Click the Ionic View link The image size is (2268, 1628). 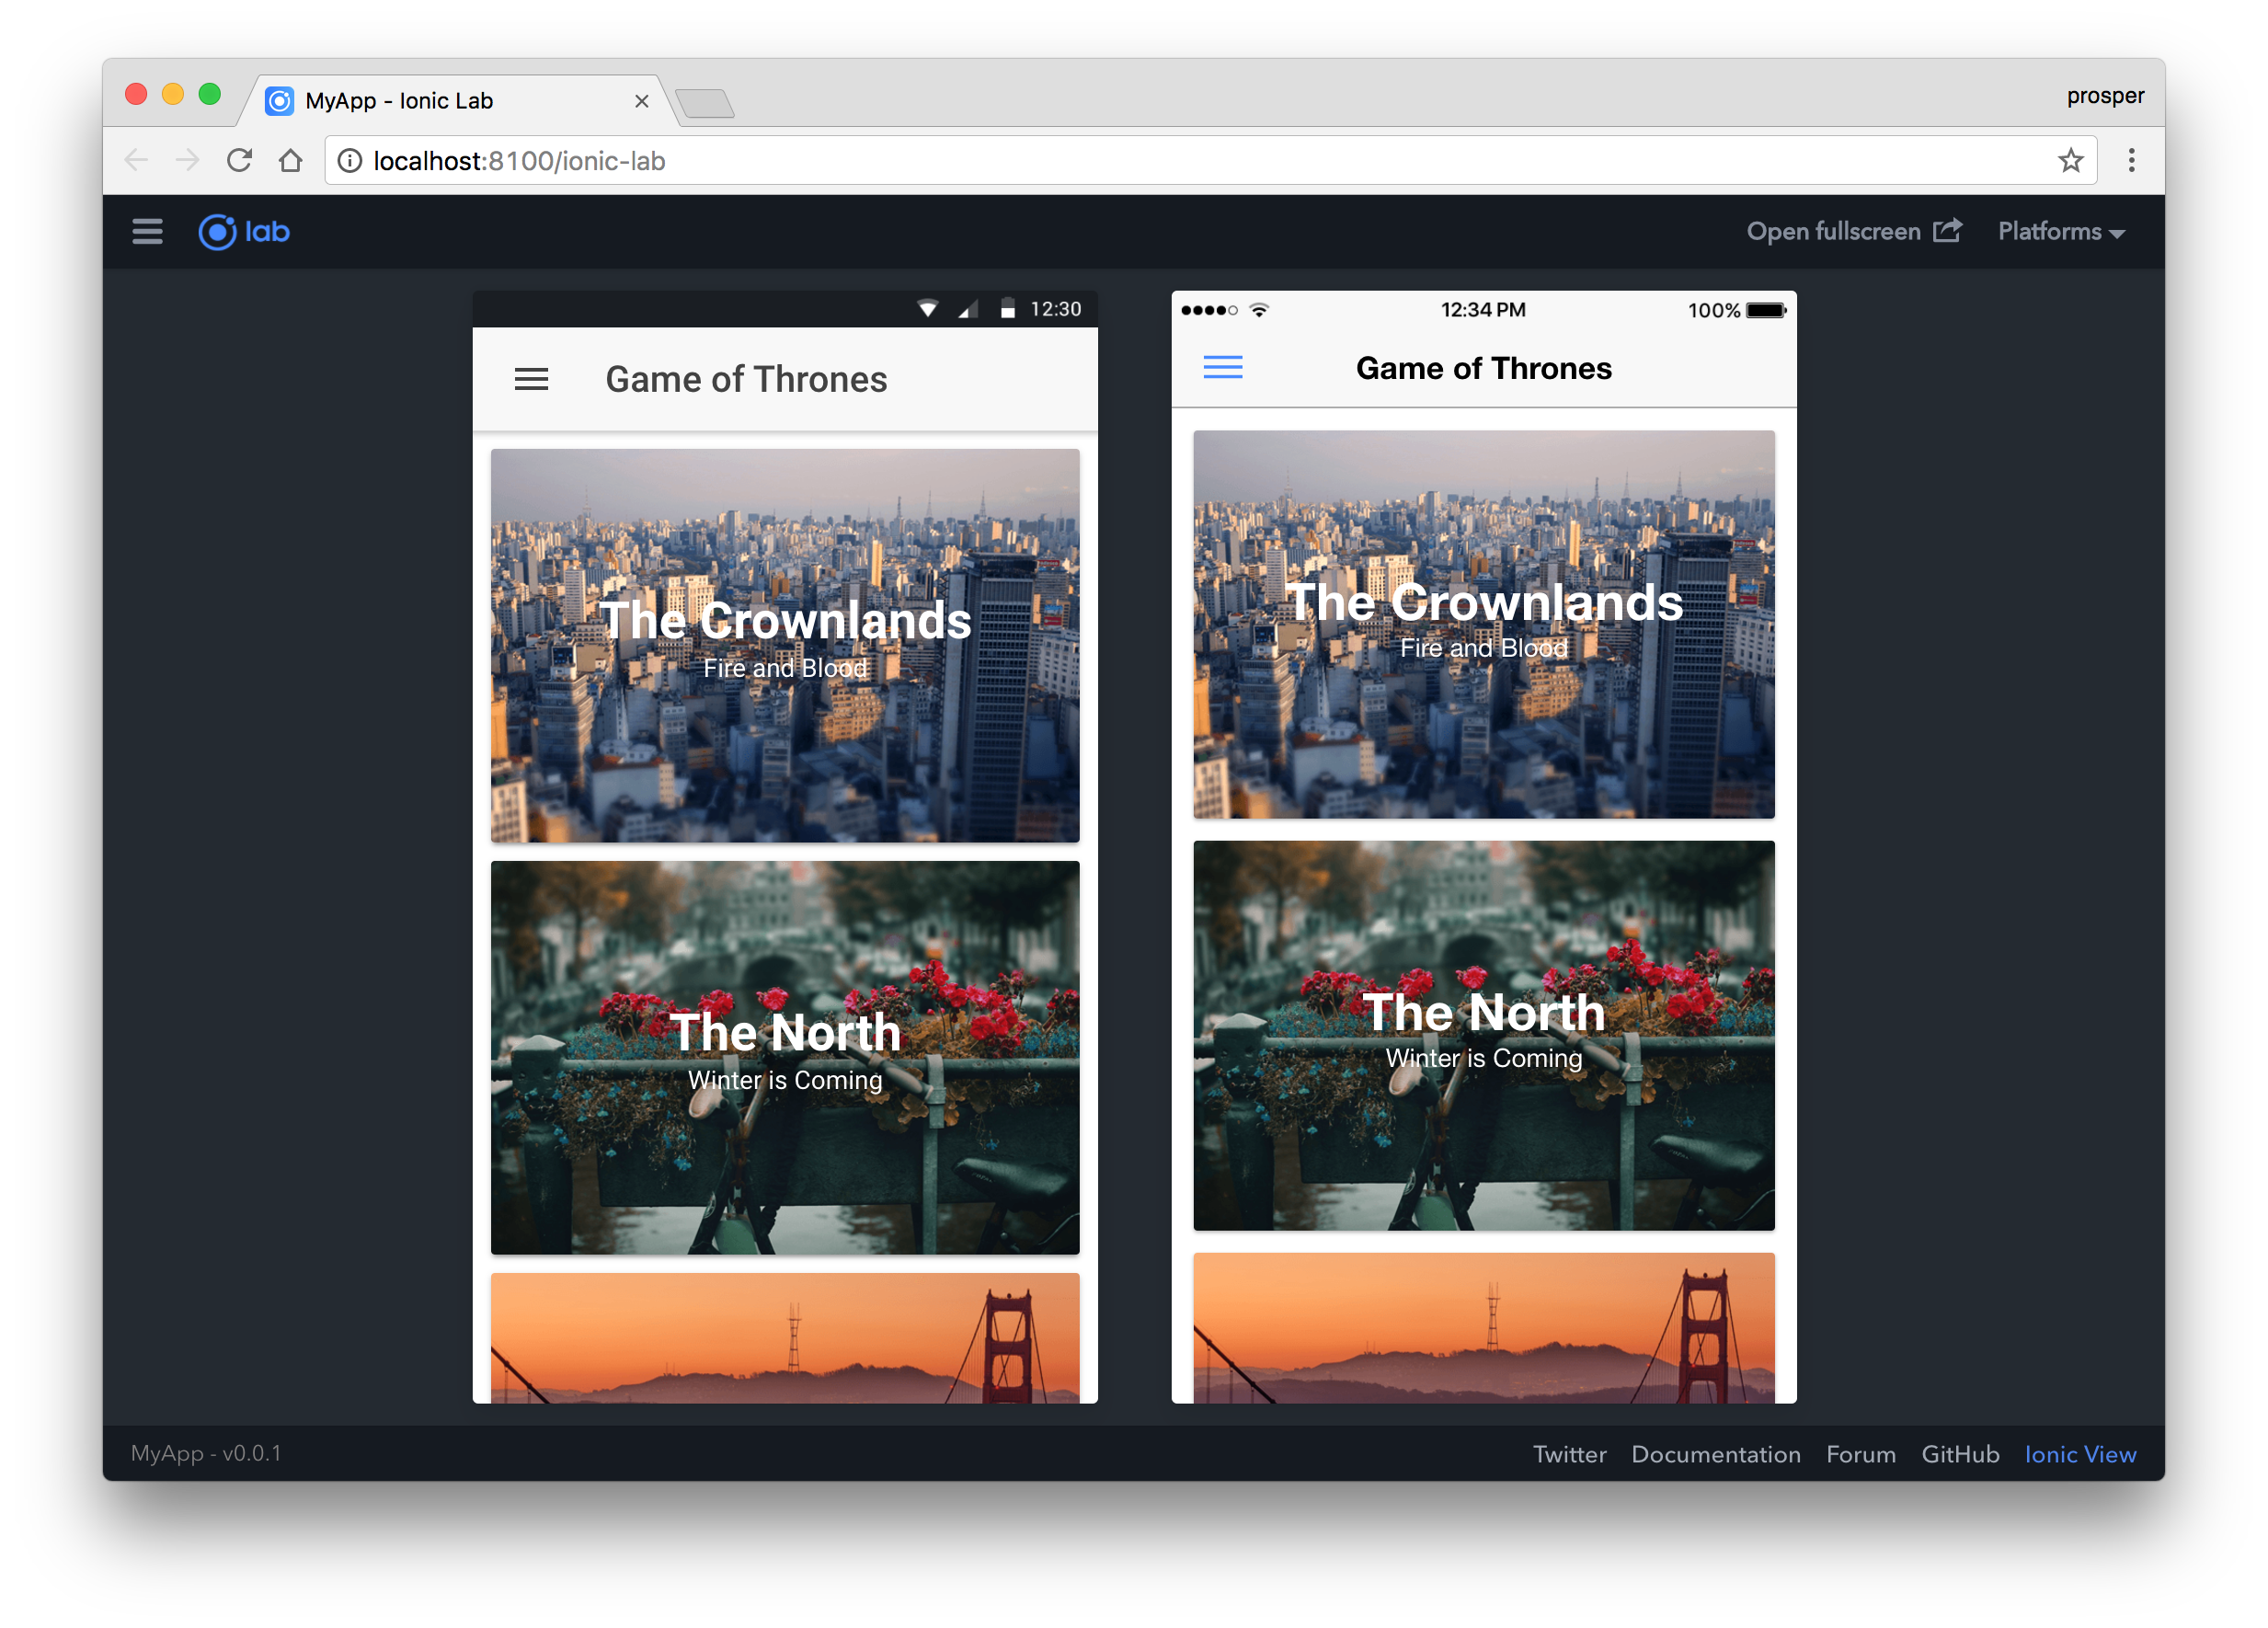point(2080,1454)
